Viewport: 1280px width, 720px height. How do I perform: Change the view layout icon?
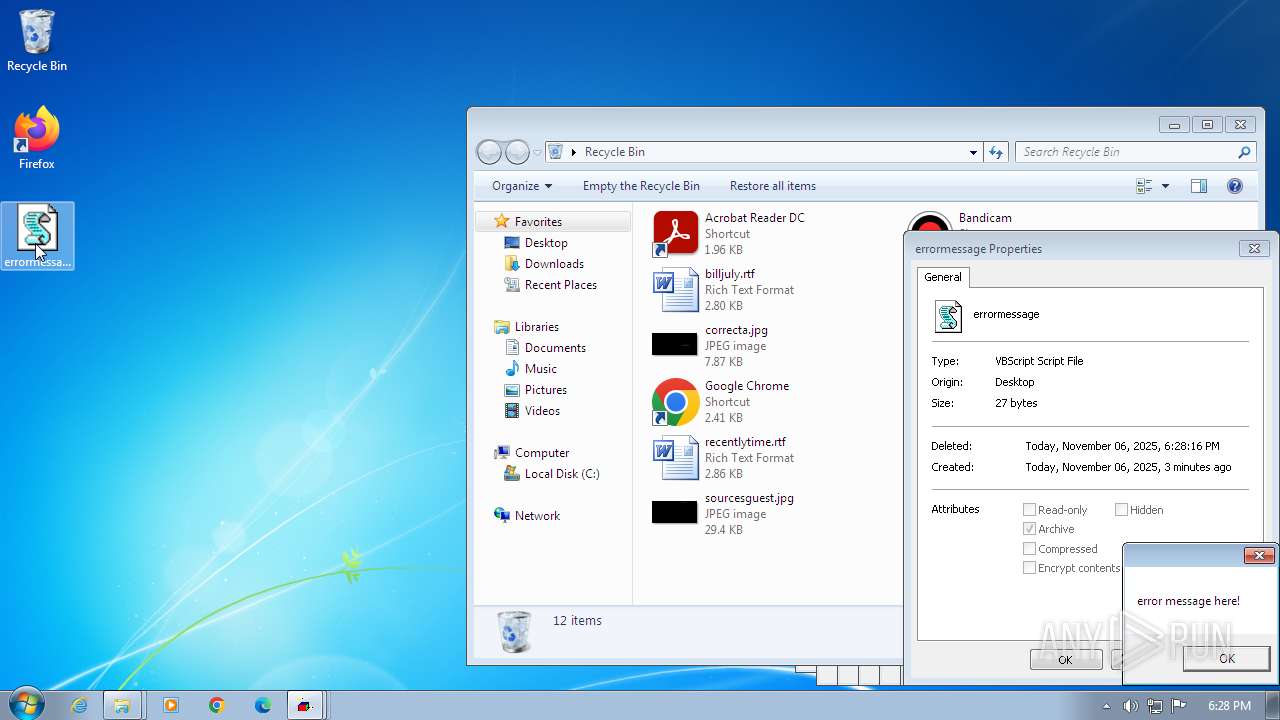[x=1145, y=186]
